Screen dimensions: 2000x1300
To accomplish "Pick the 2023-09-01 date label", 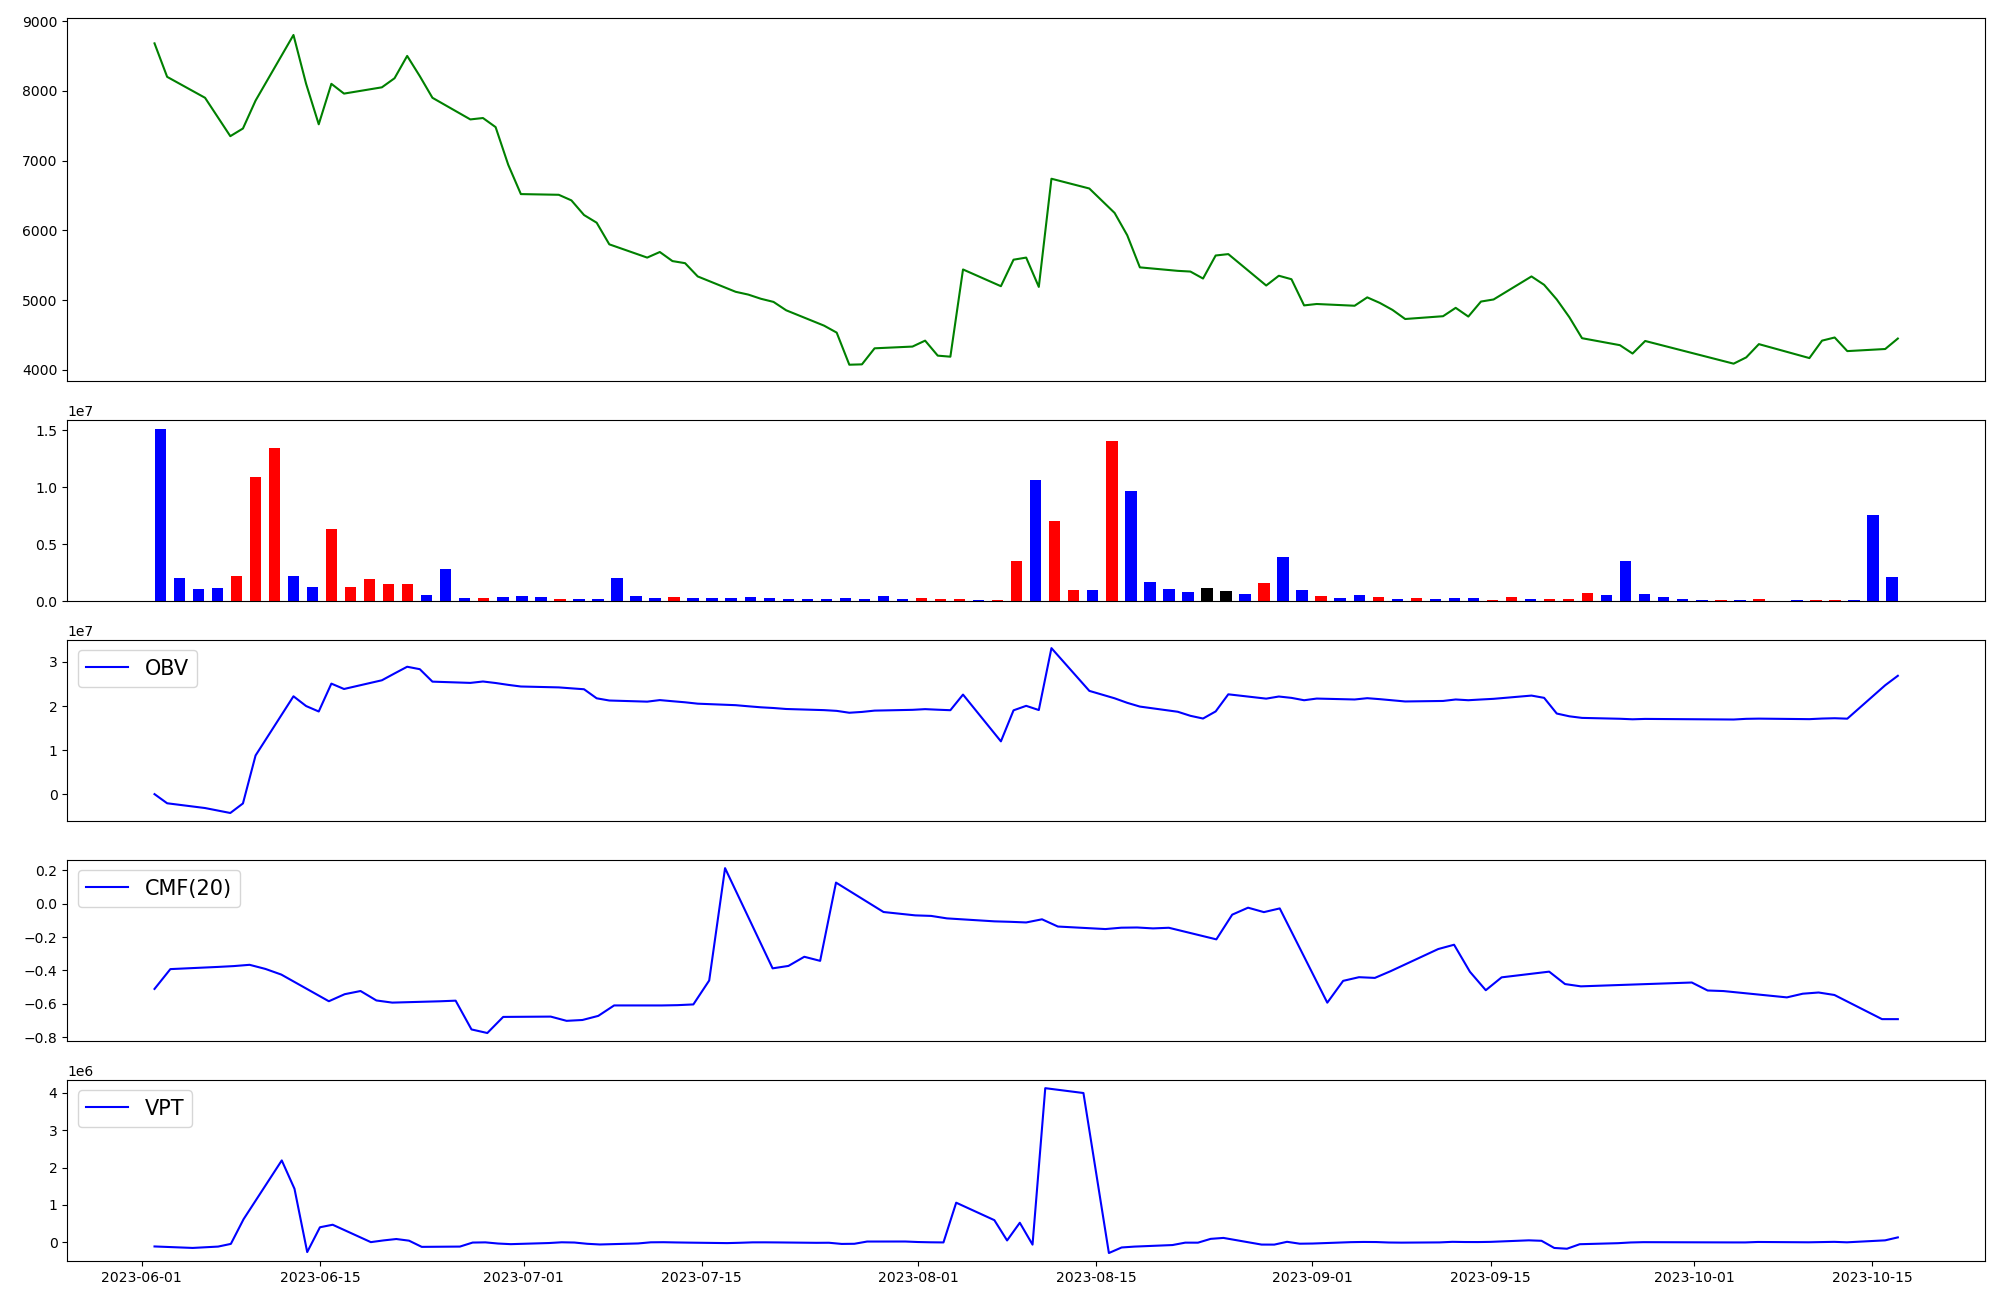I will (x=1312, y=1277).
